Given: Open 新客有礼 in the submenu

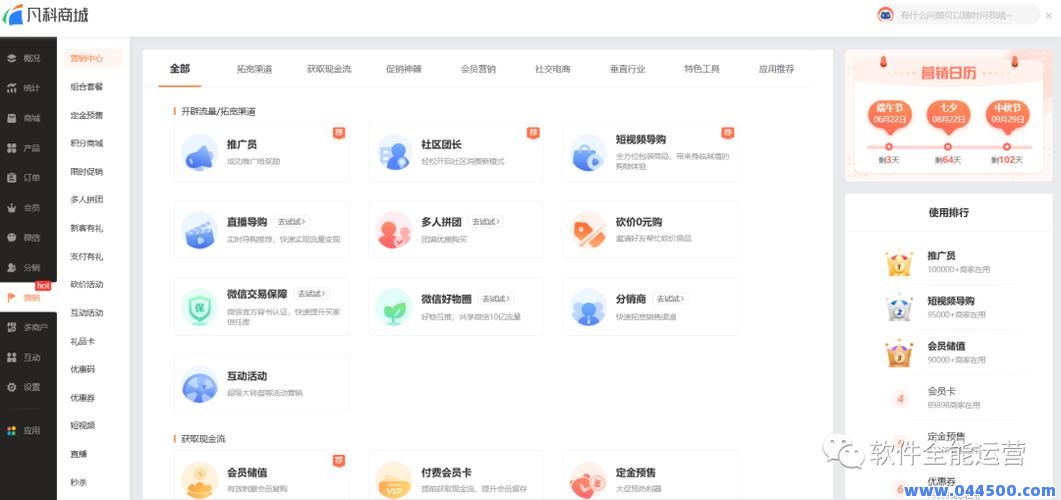Looking at the screenshot, I should tap(87, 228).
